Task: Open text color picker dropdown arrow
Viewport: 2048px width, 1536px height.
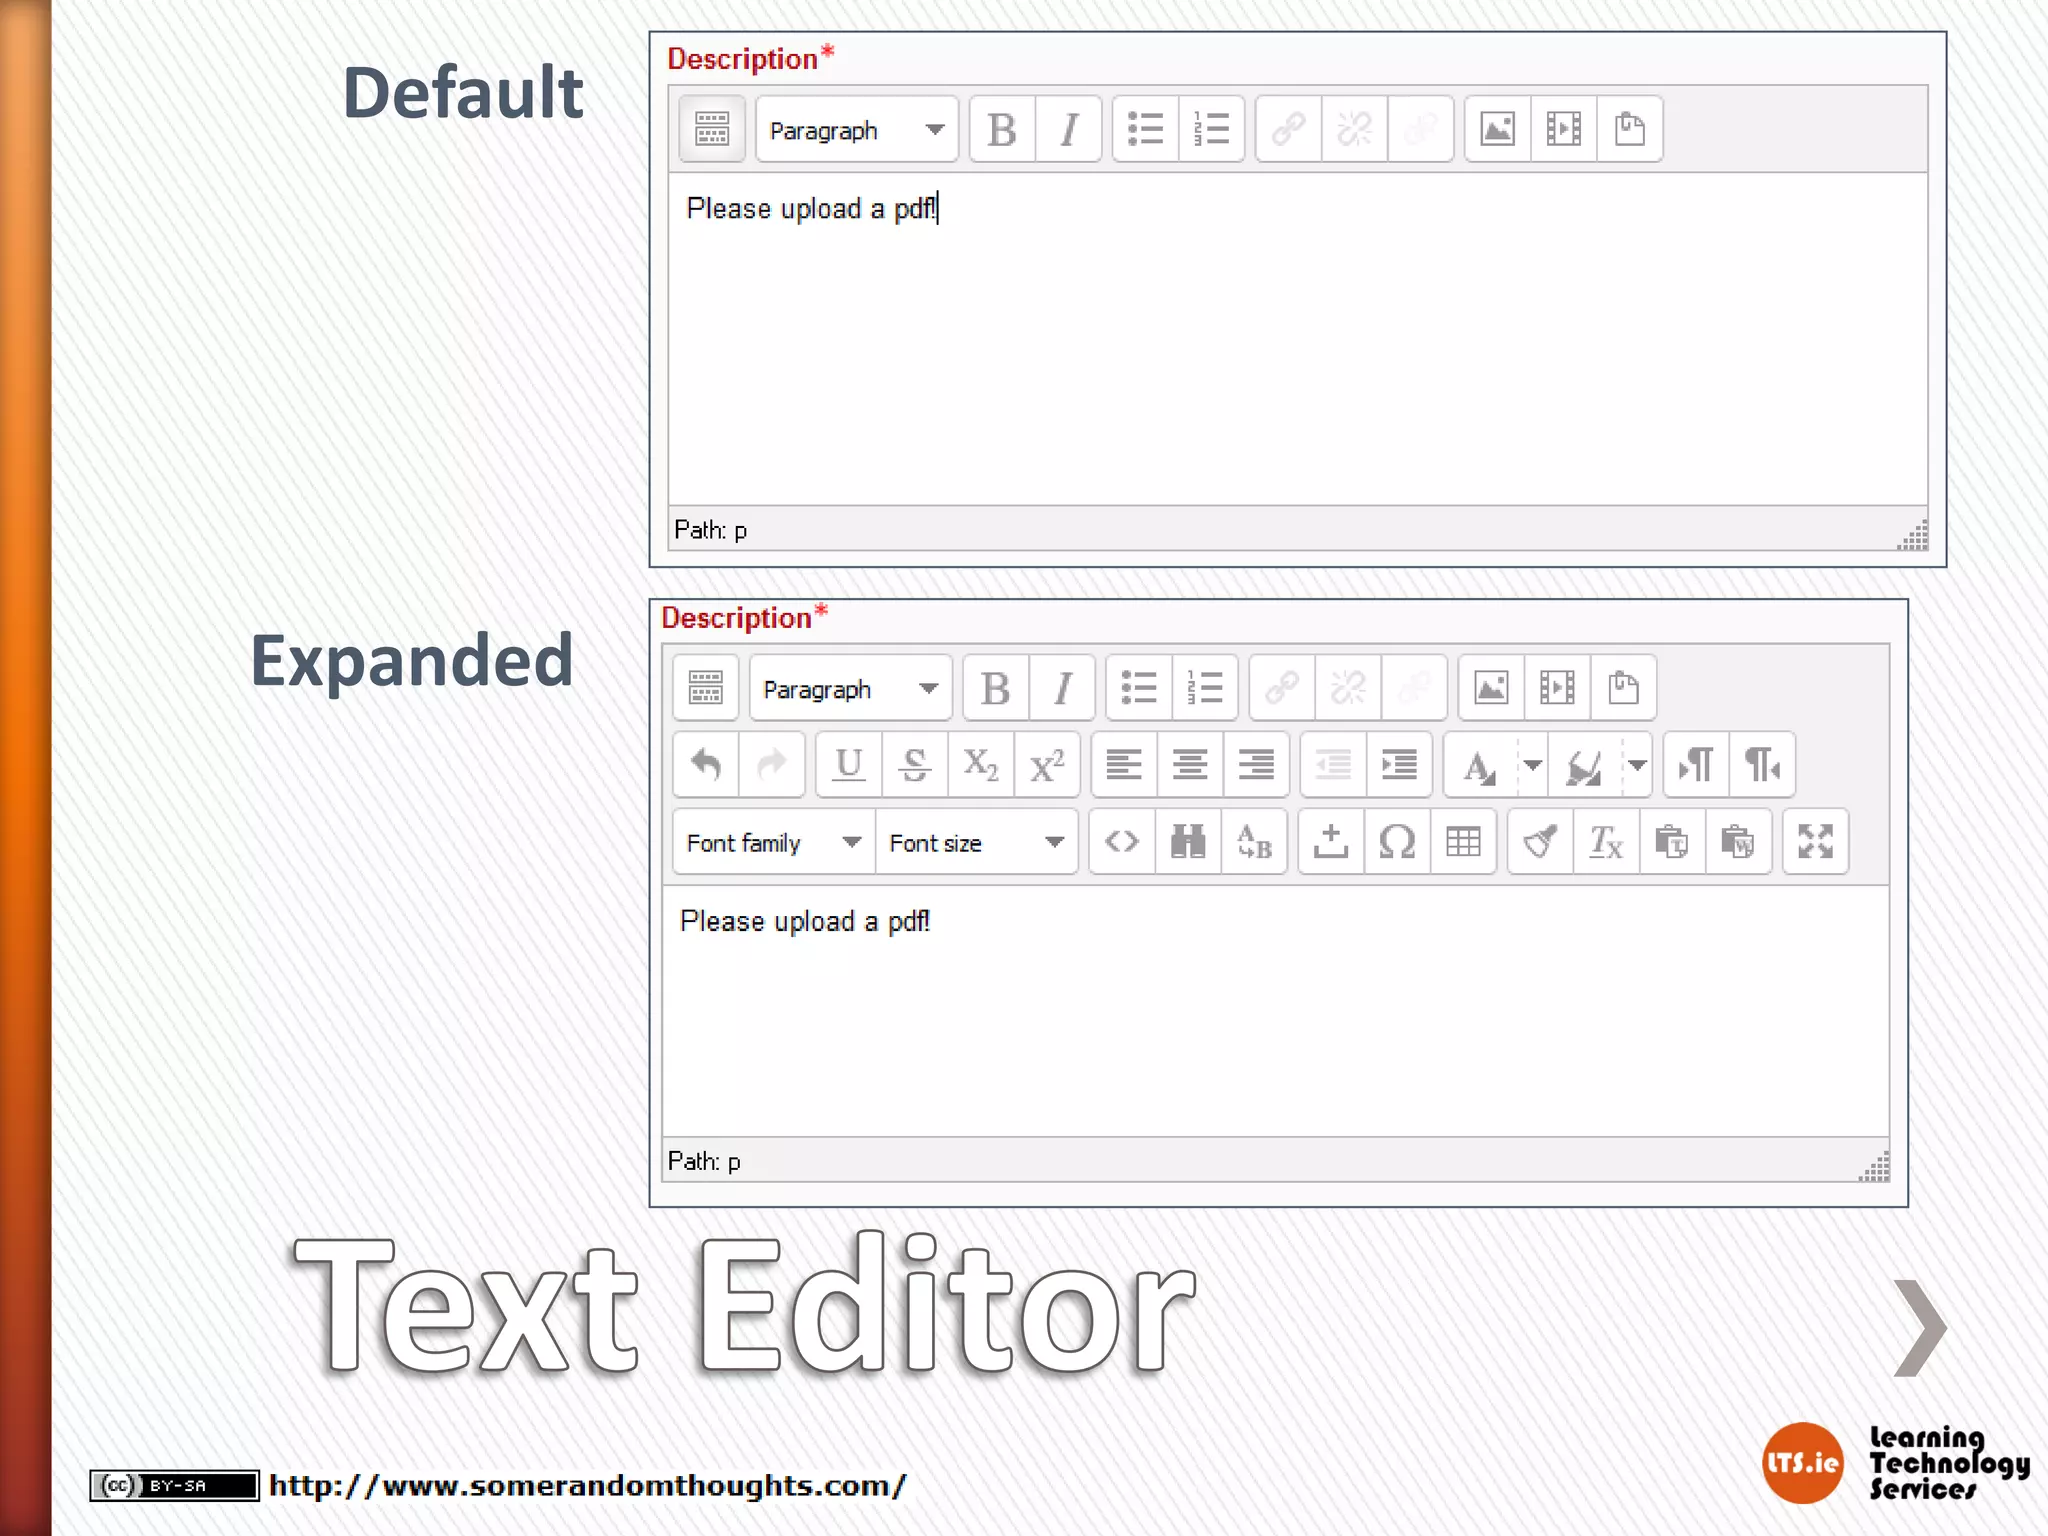Action: (x=1532, y=765)
